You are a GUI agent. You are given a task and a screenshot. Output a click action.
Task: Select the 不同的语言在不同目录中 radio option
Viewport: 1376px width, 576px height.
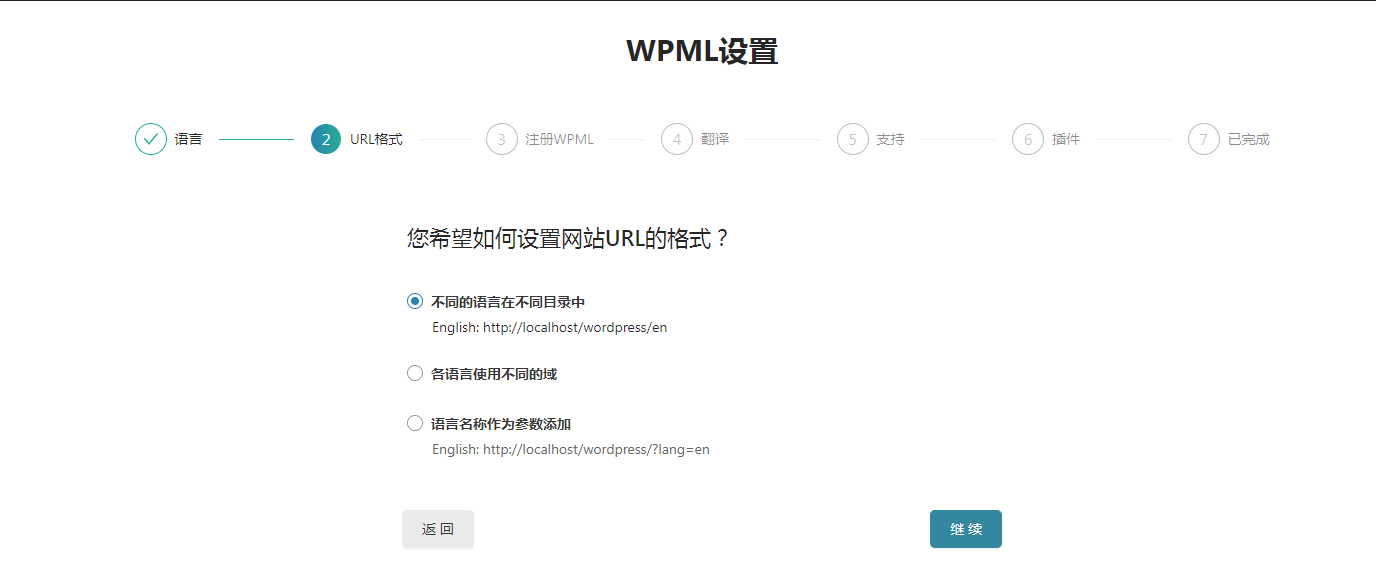pyautogui.click(x=415, y=301)
